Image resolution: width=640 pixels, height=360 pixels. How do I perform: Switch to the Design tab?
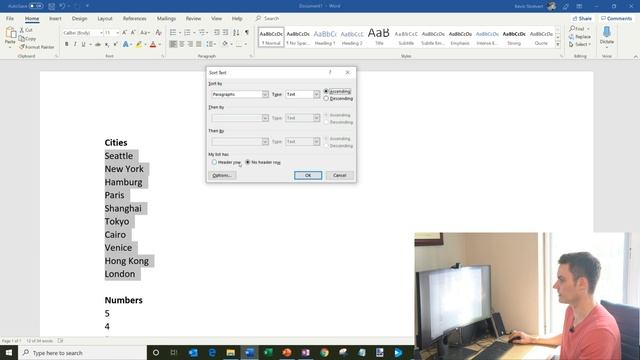pos(79,18)
